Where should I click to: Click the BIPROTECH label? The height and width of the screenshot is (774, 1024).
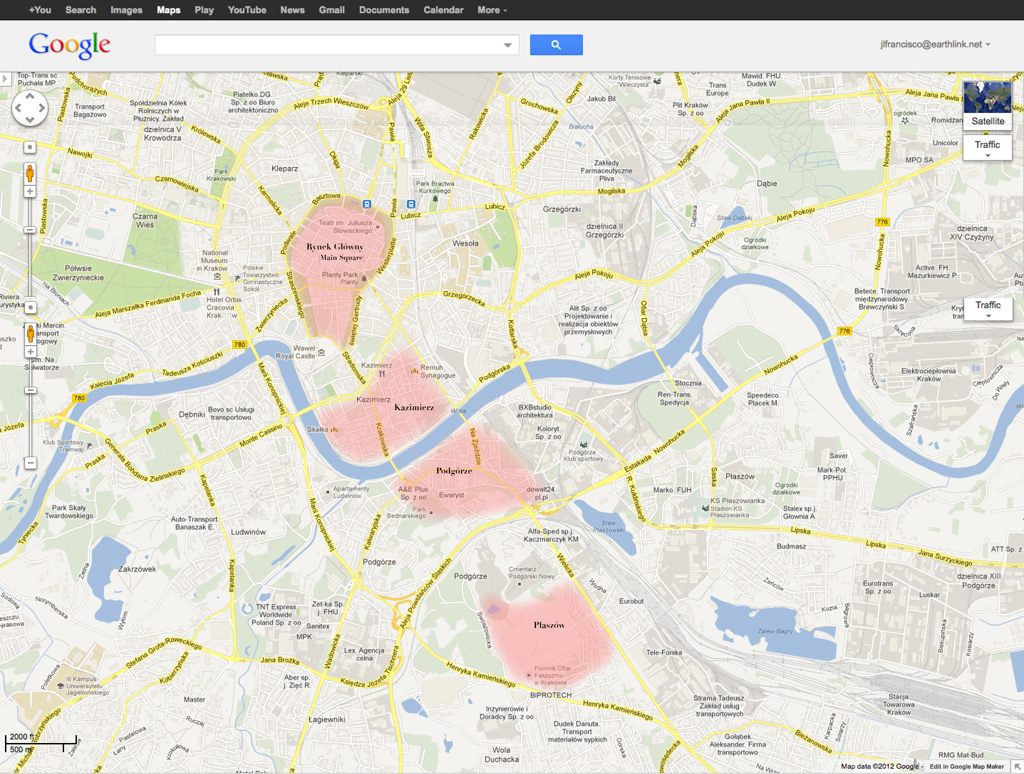click(551, 695)
